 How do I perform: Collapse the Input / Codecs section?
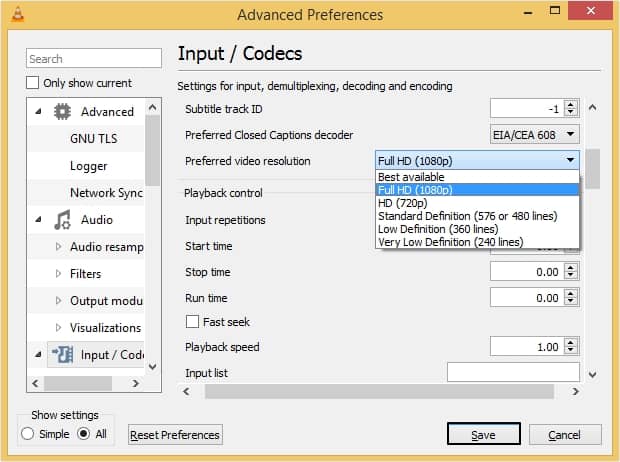click(38, 354)
